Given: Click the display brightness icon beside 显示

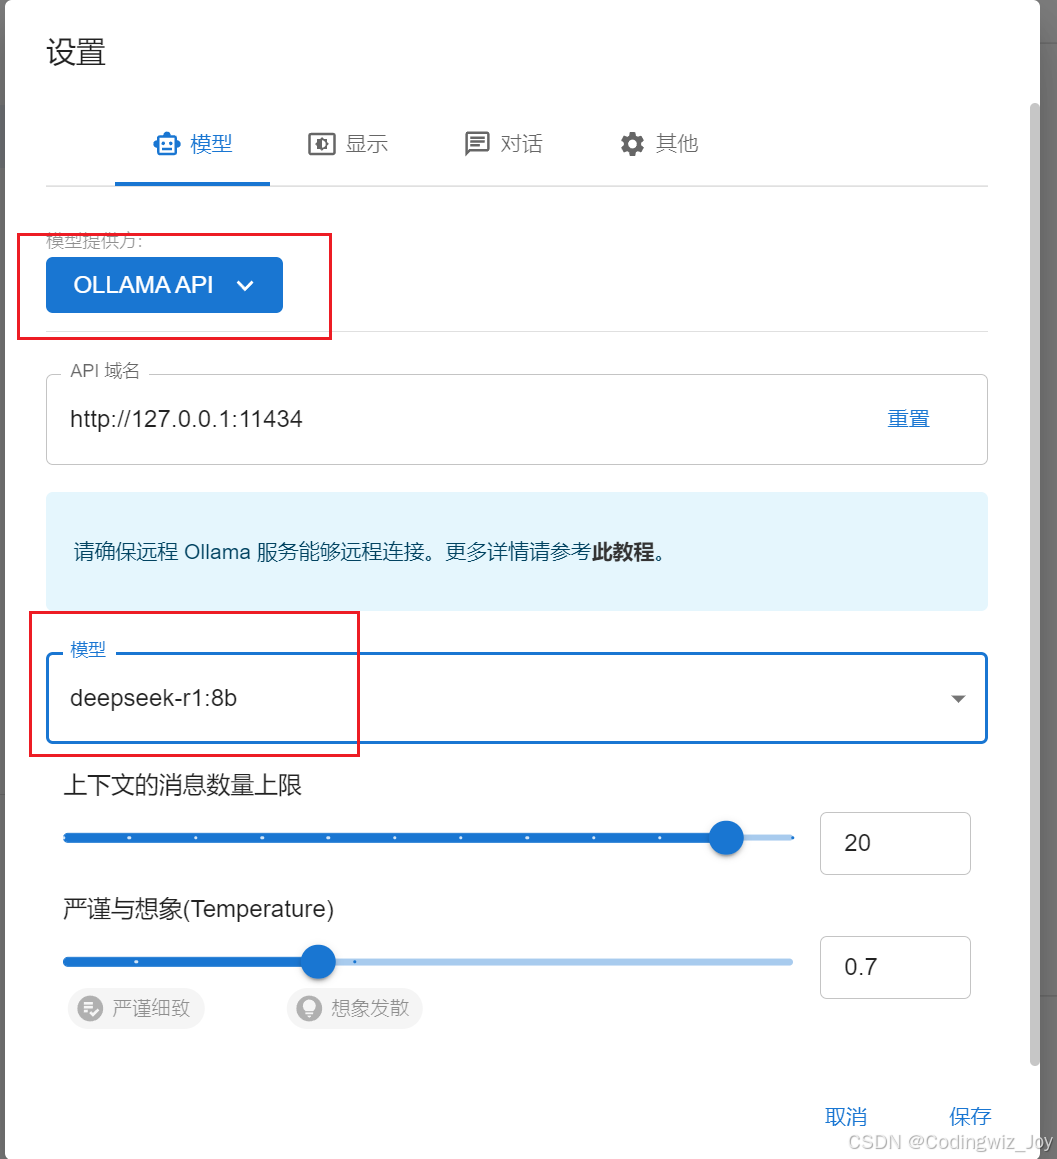Looking at the screenshot, I should 322,143.
